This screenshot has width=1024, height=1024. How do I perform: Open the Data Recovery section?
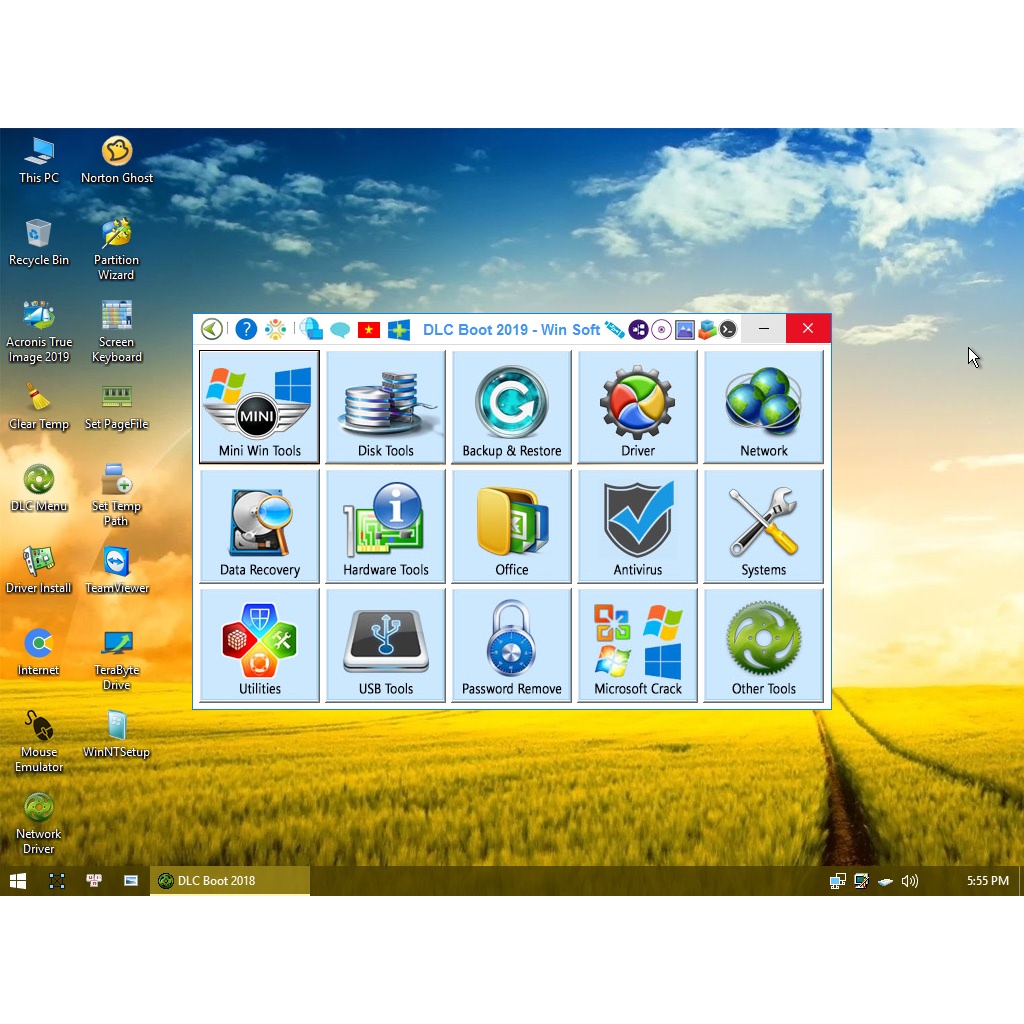[x=258, y=525]
